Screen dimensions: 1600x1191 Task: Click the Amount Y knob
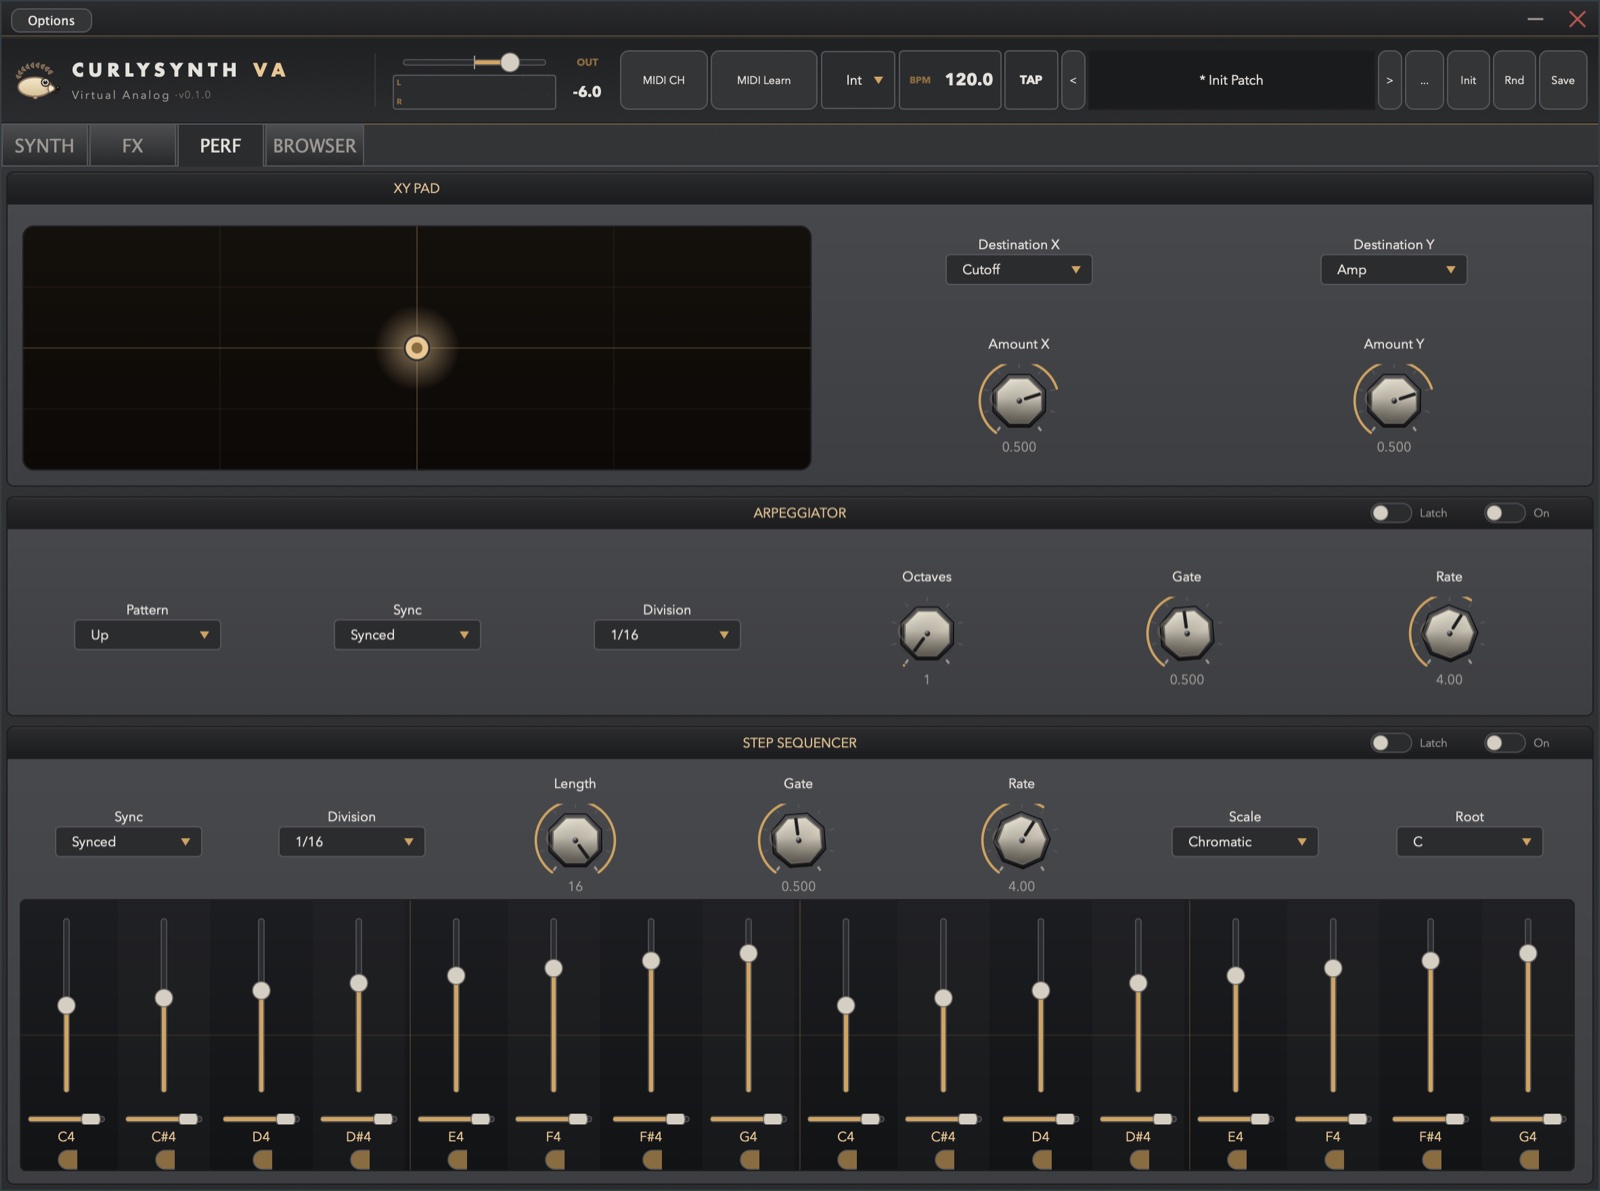click(1394, 400)
